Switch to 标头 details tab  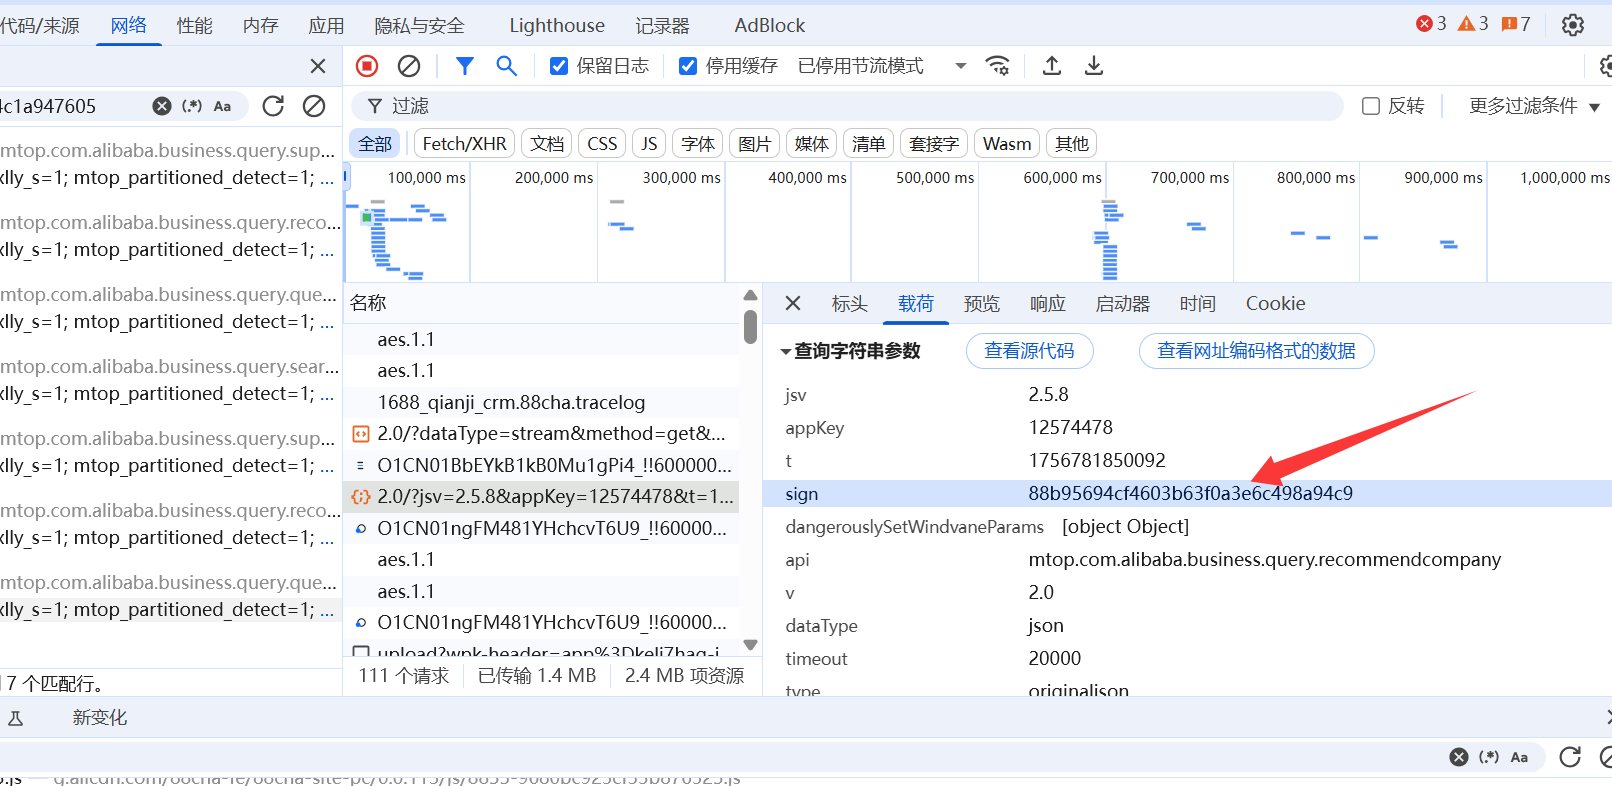coord(850,303)
